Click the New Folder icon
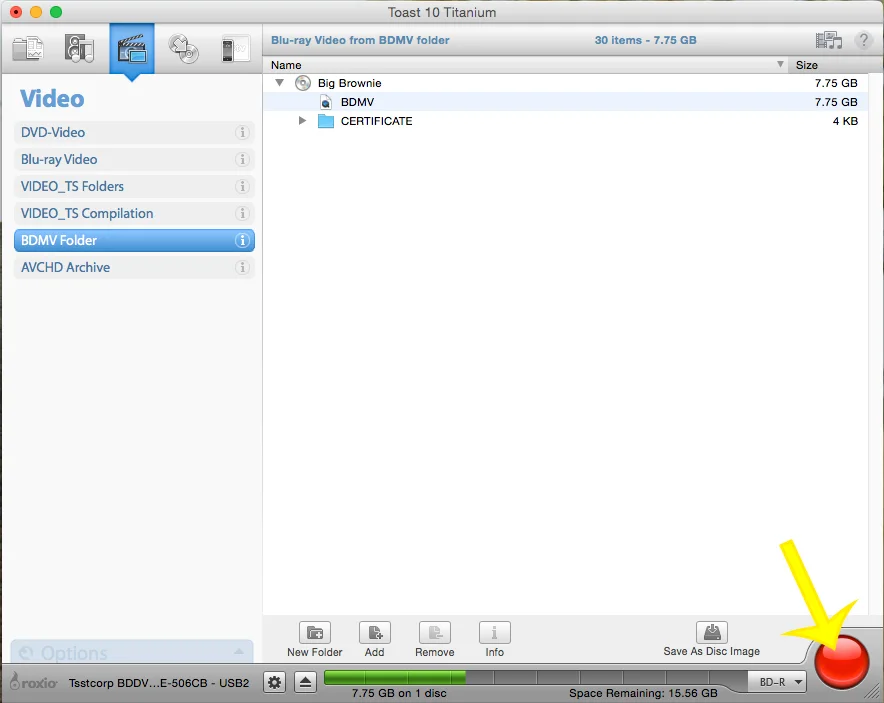884x703 pixels. (x=315, y=633)
